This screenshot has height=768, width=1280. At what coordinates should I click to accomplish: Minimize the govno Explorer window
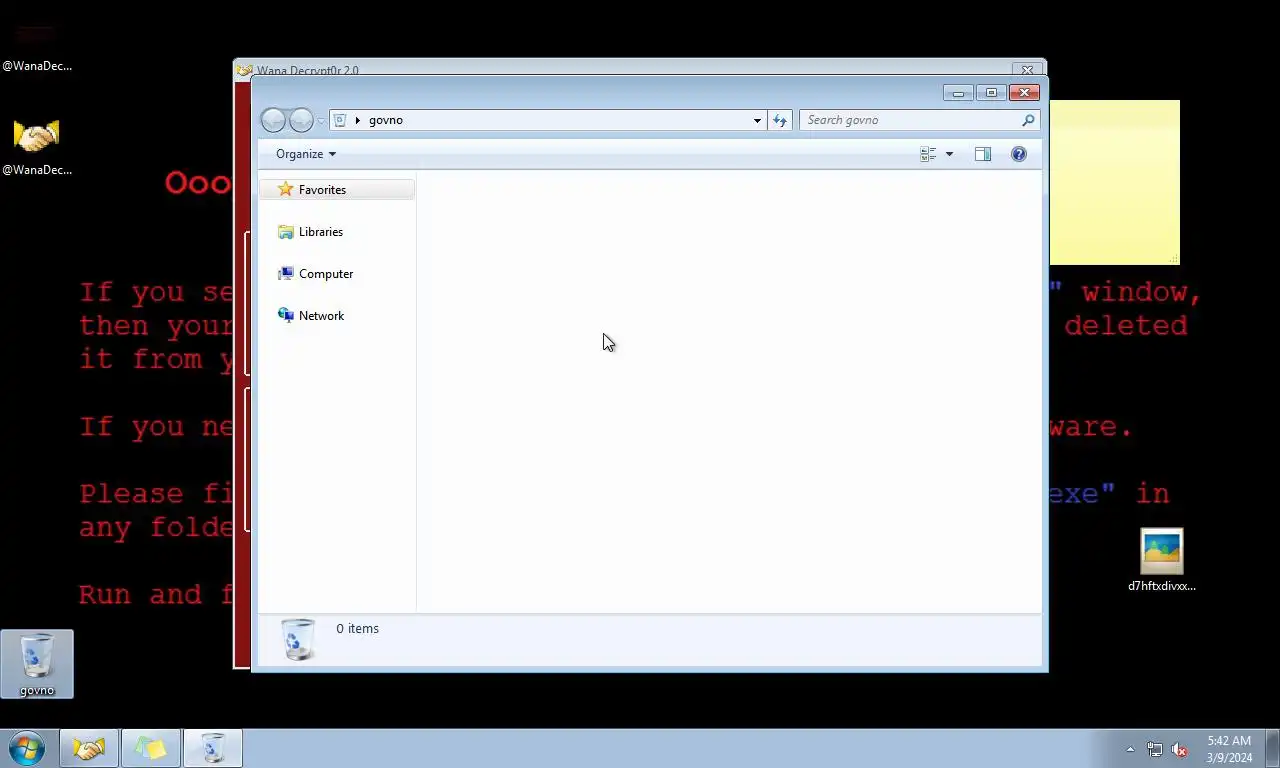(x=958, y=93)
